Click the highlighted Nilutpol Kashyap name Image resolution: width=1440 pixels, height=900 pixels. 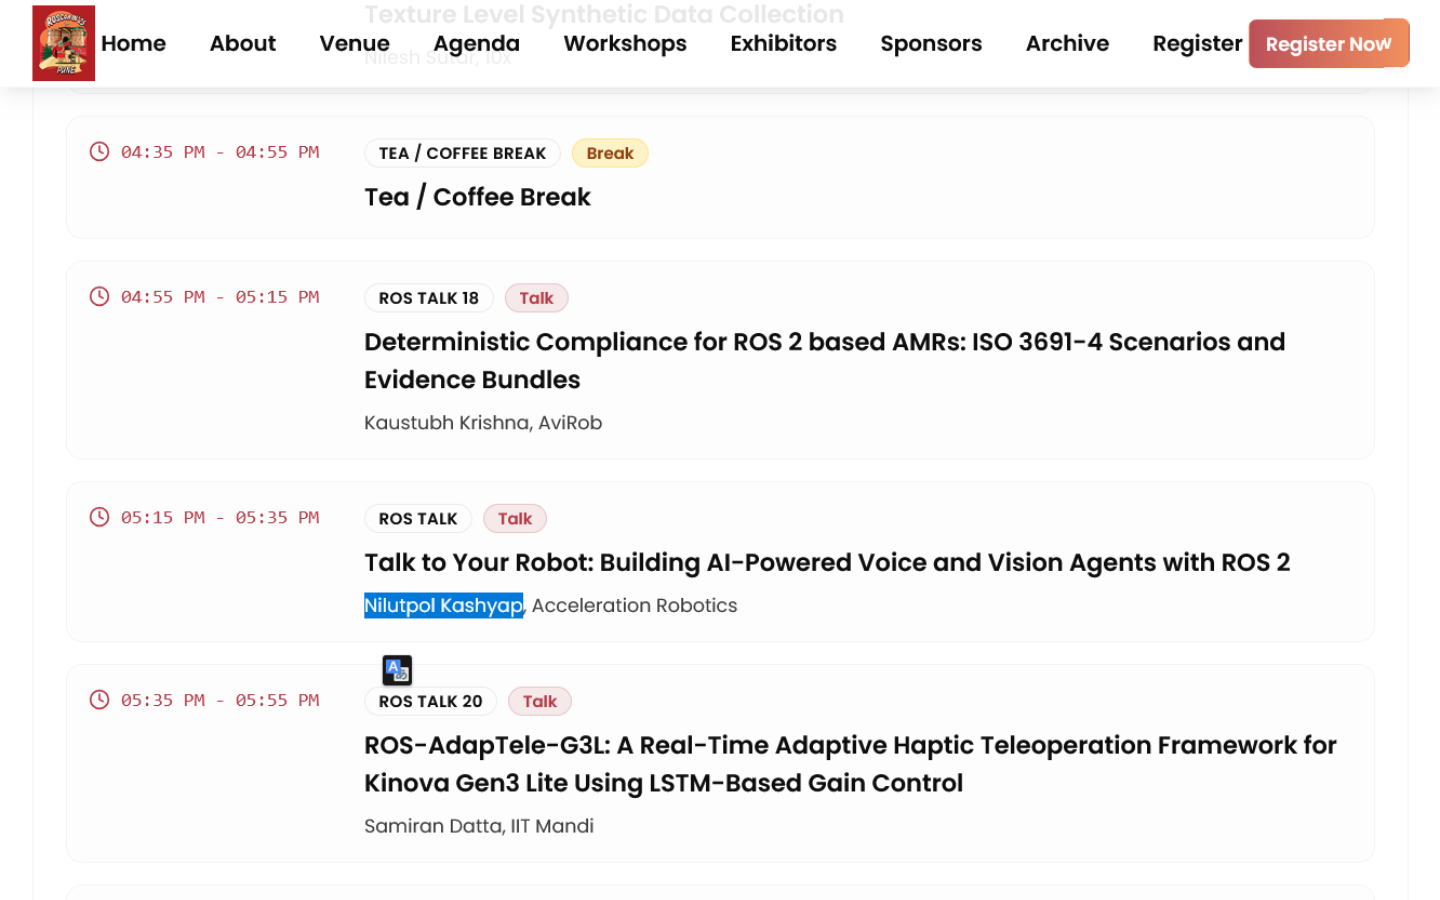[443, 606]
